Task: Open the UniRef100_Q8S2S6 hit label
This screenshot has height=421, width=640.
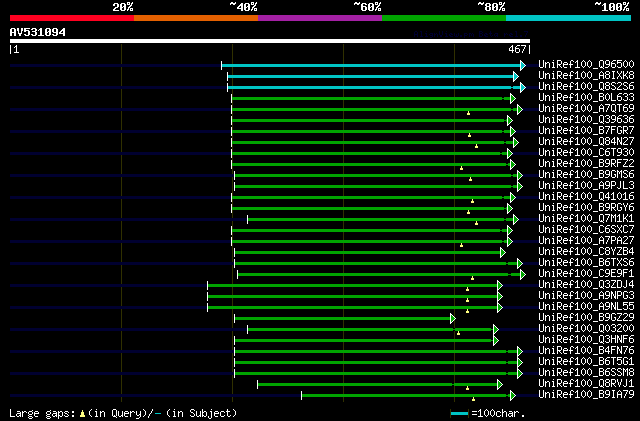Action: click(586, 87)
